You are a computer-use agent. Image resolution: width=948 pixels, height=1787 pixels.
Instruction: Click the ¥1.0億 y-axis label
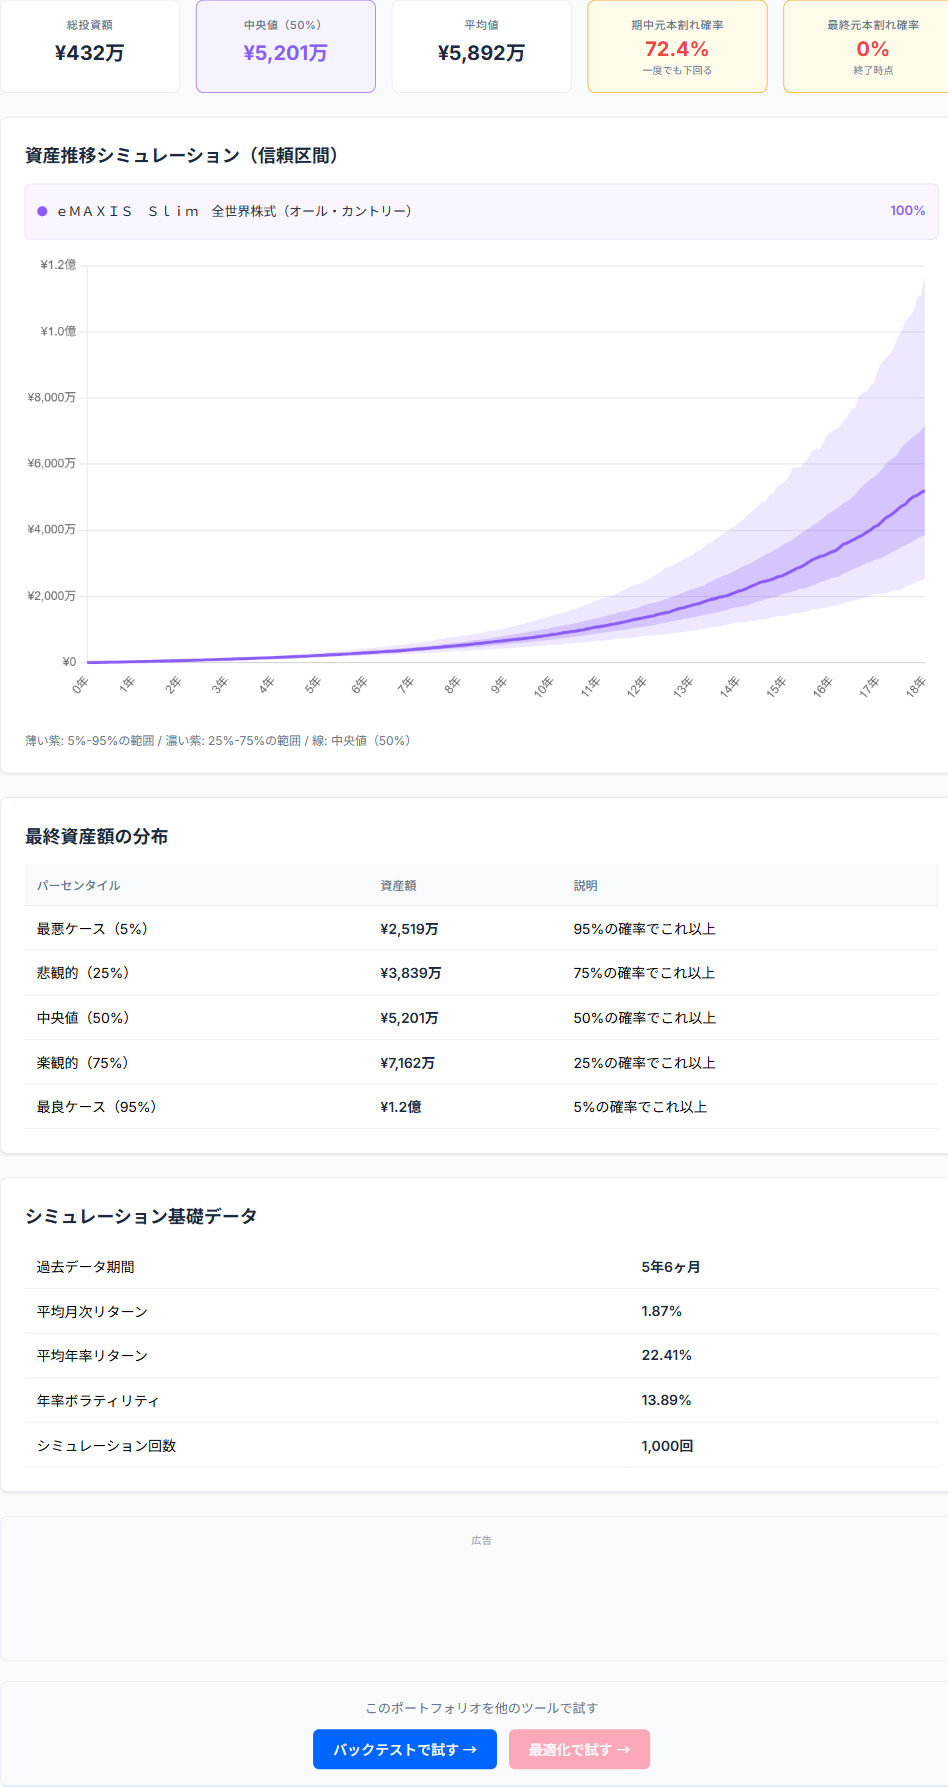(x=58, y=331)
